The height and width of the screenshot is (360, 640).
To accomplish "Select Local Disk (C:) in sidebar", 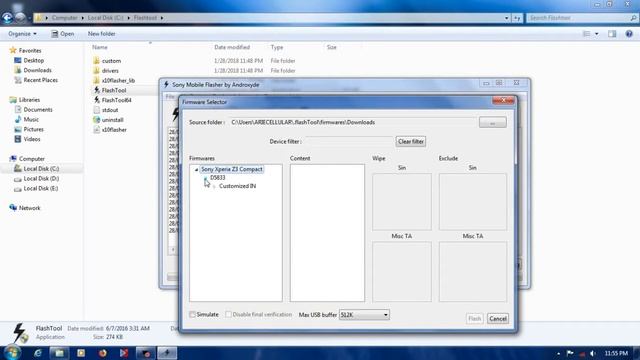I will pos(41,169).
